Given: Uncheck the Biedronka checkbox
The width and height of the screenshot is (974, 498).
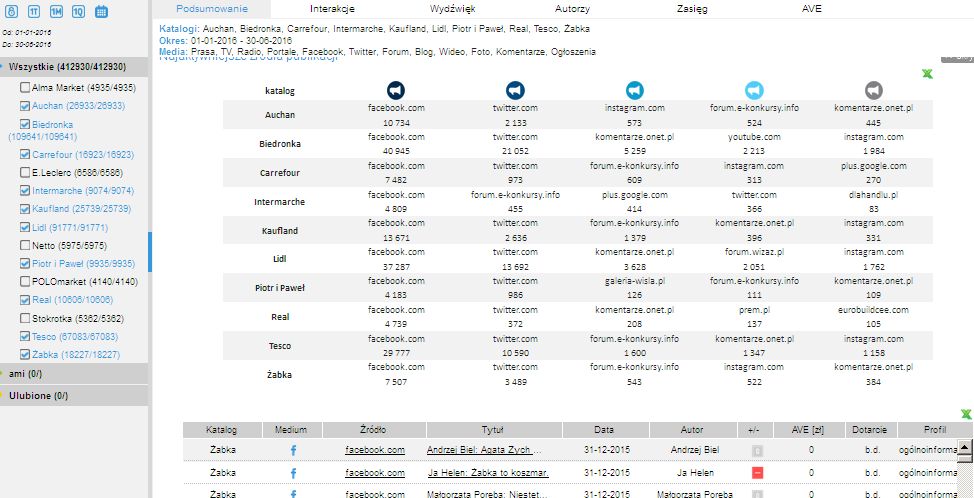Looking at the screenshot, I should click(25, 123).
